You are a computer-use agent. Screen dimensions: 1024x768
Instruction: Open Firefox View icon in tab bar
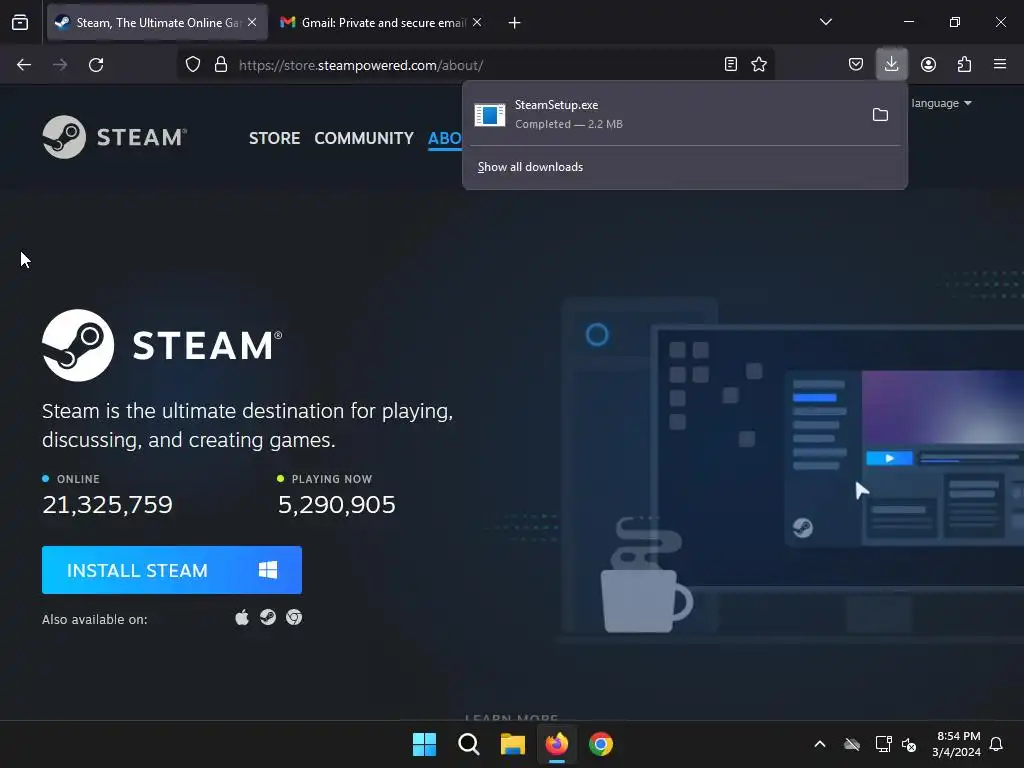[20, 22]
